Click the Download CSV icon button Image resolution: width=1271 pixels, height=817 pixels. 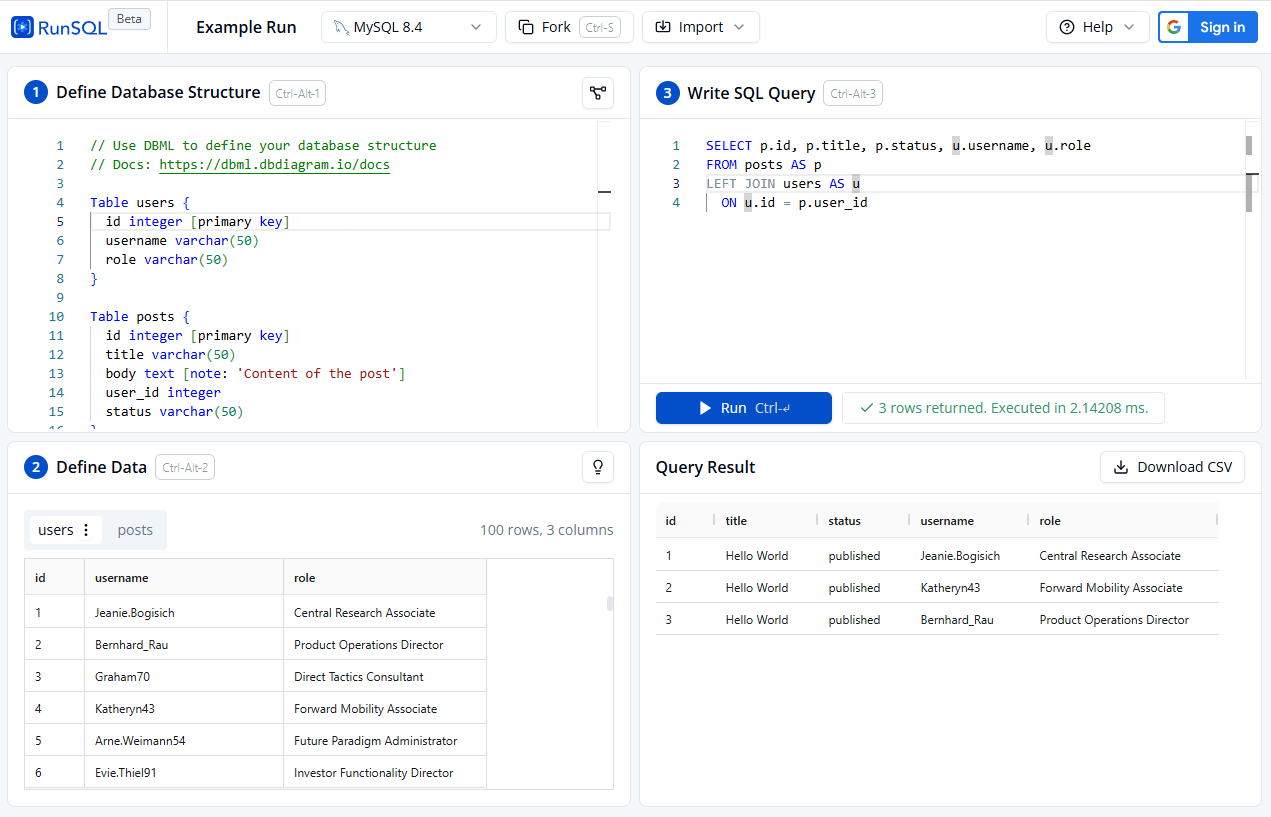[x=1121, y=467]
